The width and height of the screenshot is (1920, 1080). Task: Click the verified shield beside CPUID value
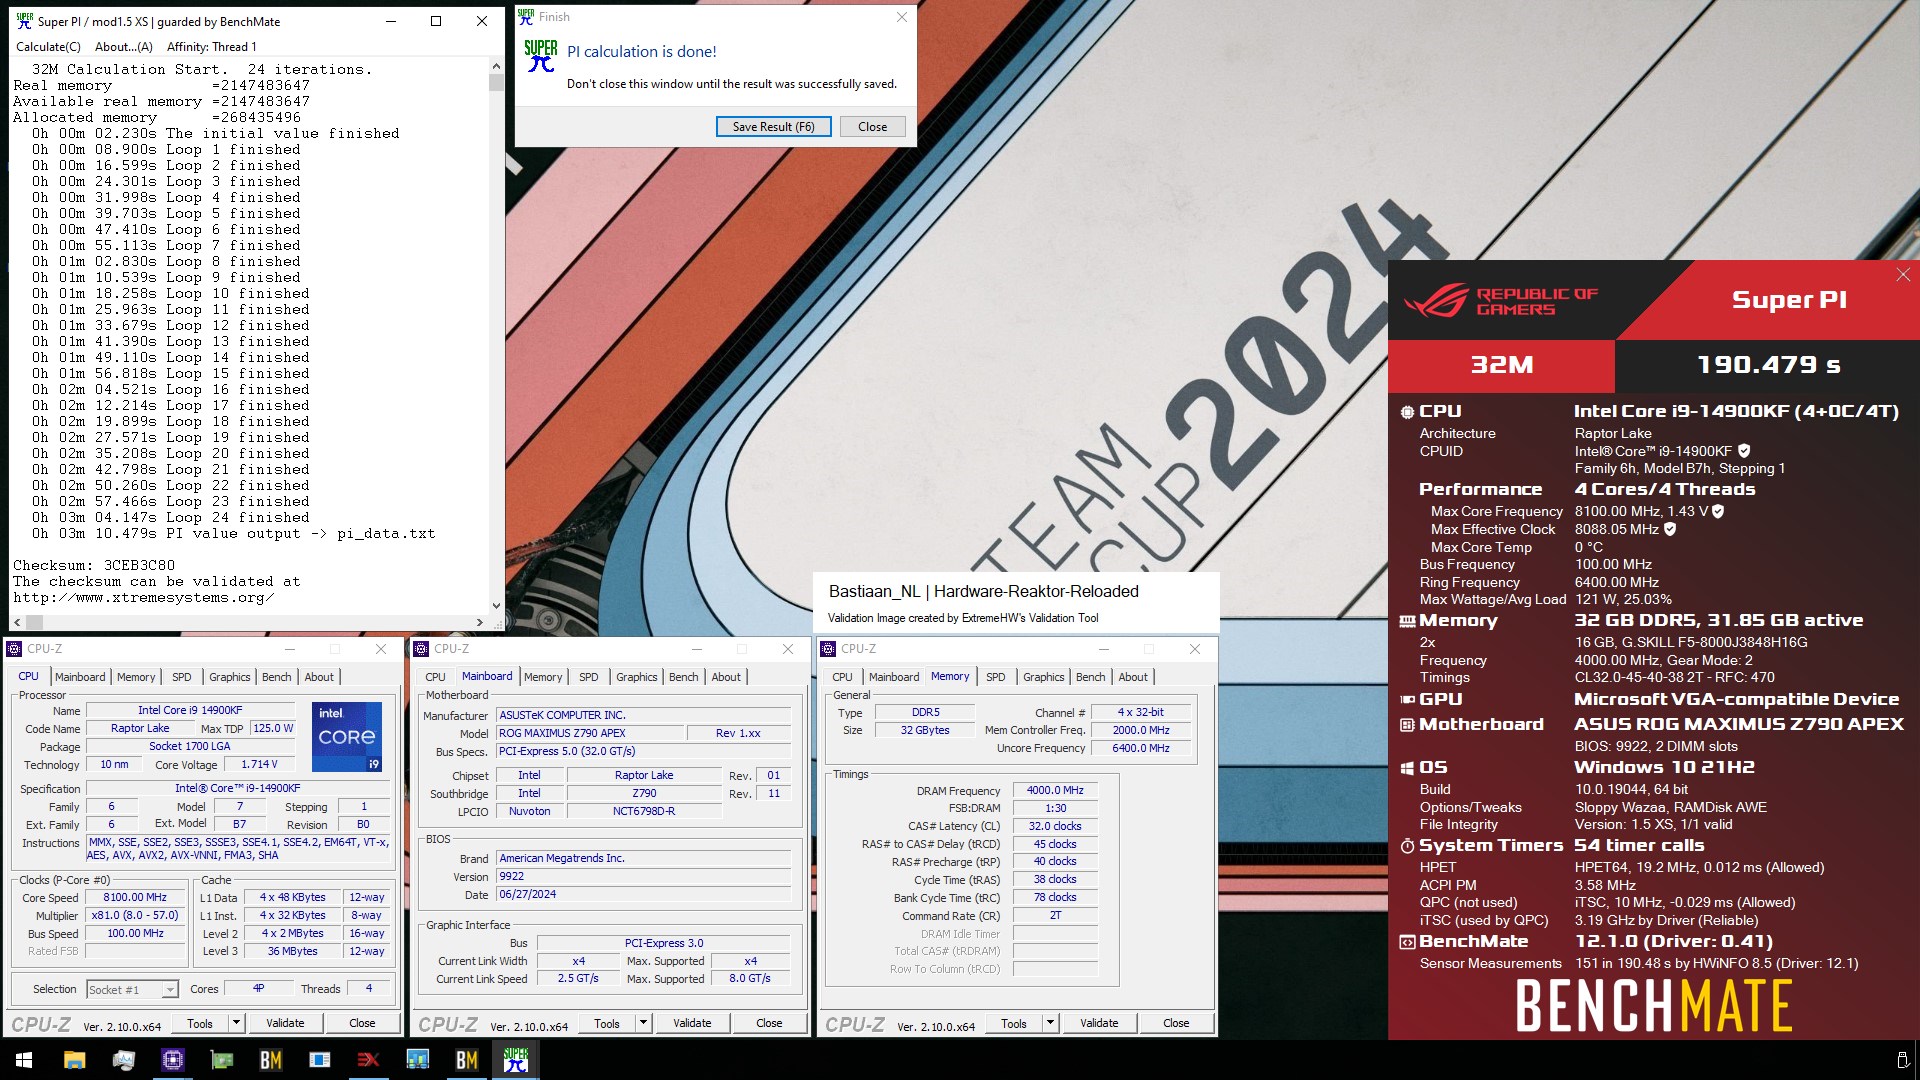(x=1744, y=451)
